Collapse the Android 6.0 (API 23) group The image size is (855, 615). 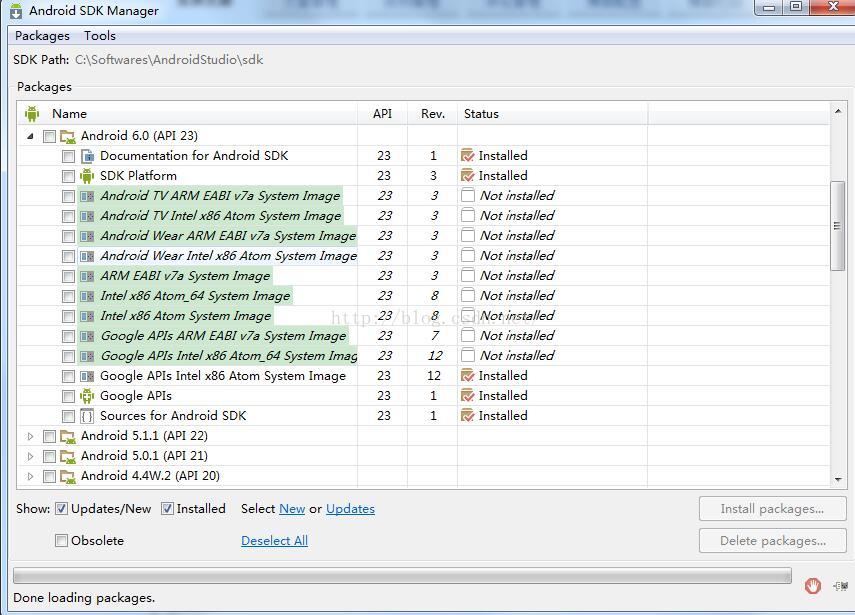31,136
